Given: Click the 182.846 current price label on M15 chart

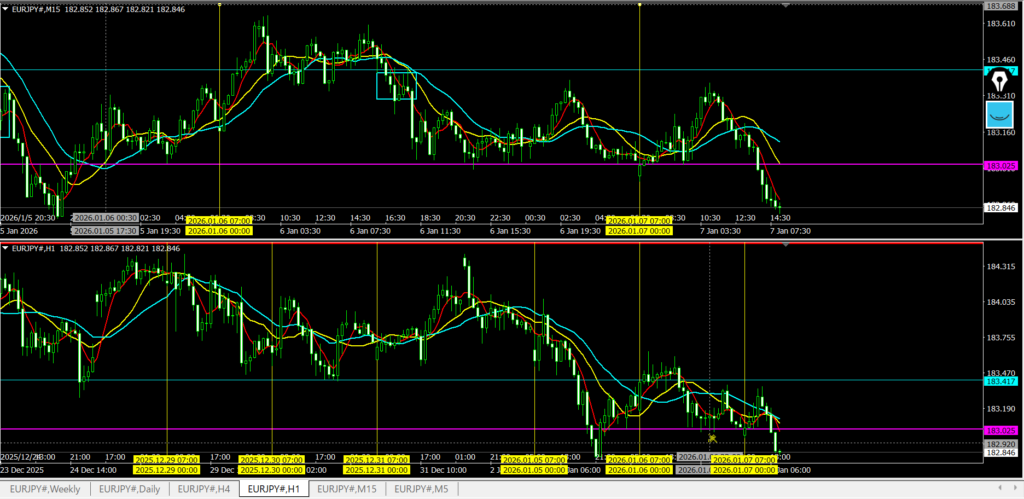Looking at the screenshot, I should coord(1000,207).
